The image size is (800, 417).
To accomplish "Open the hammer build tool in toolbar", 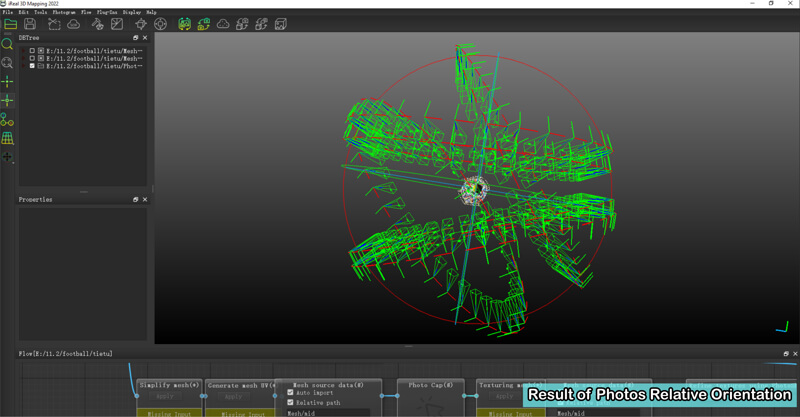I will [x=97, y=24].
